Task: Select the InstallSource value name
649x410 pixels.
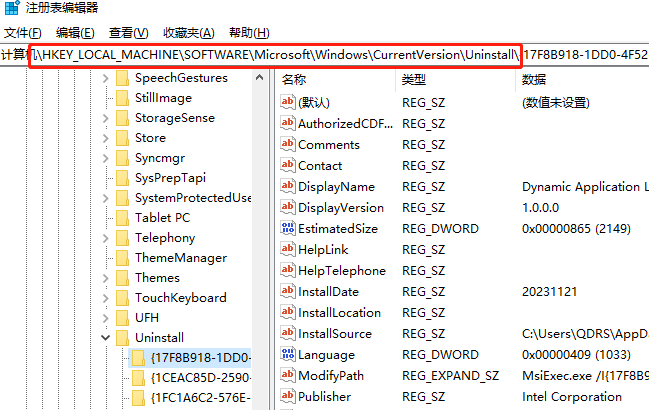Action: [x=335, y=334]
